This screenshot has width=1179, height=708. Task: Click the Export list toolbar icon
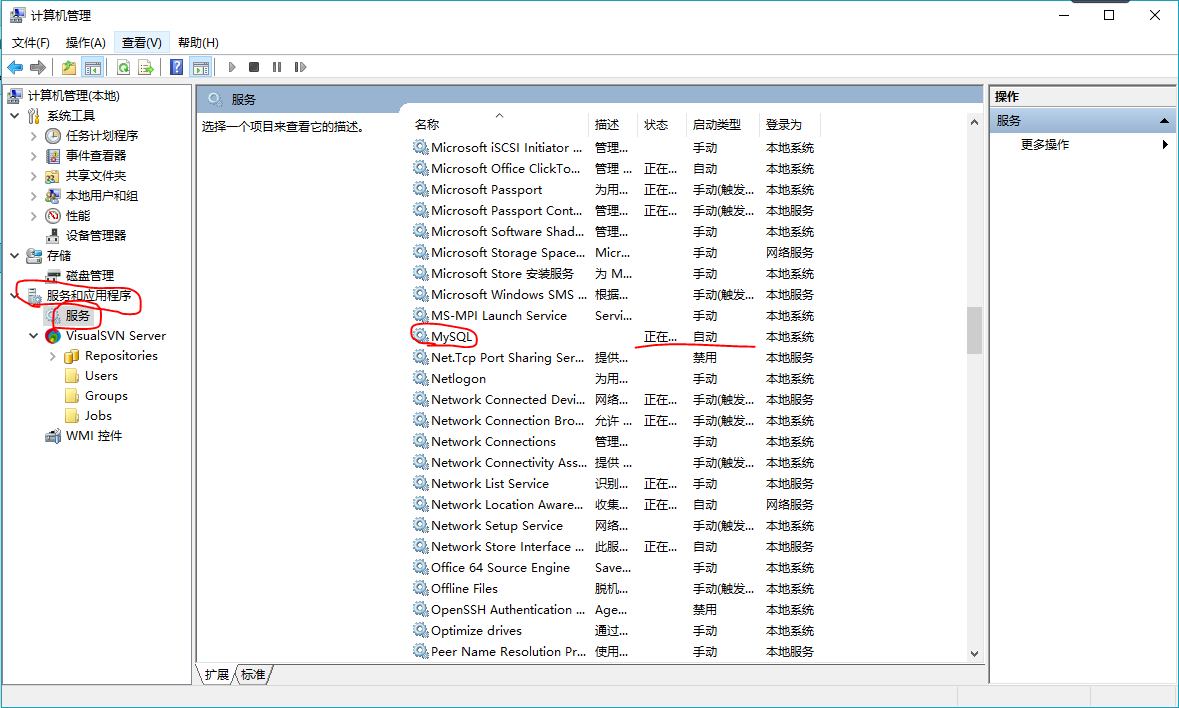click(x=146, y=68)
